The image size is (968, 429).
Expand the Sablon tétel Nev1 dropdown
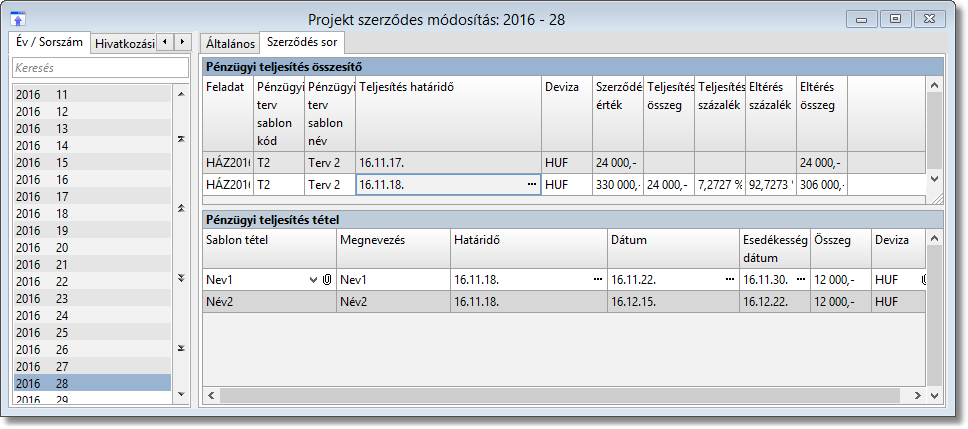click(314, 280)
